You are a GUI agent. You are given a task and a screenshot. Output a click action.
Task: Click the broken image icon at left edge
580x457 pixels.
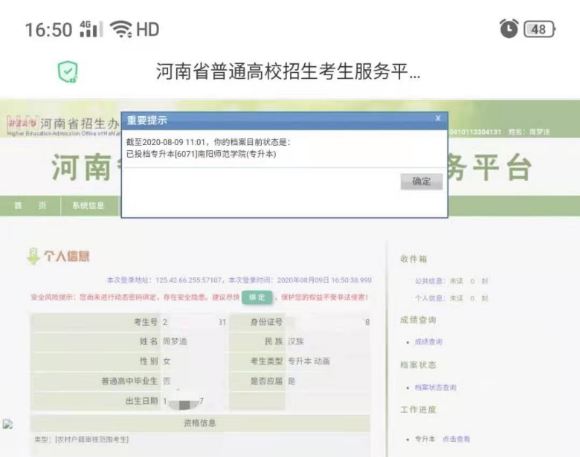8,424
